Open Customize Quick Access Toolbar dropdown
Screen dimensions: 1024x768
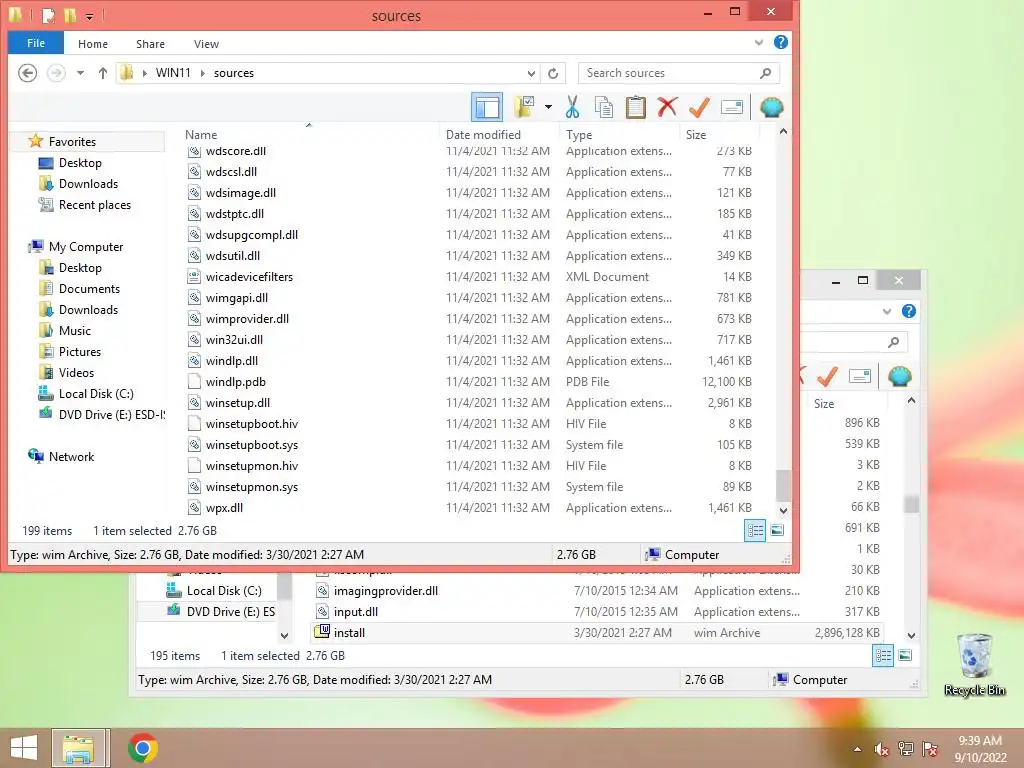tap(89, 16)
